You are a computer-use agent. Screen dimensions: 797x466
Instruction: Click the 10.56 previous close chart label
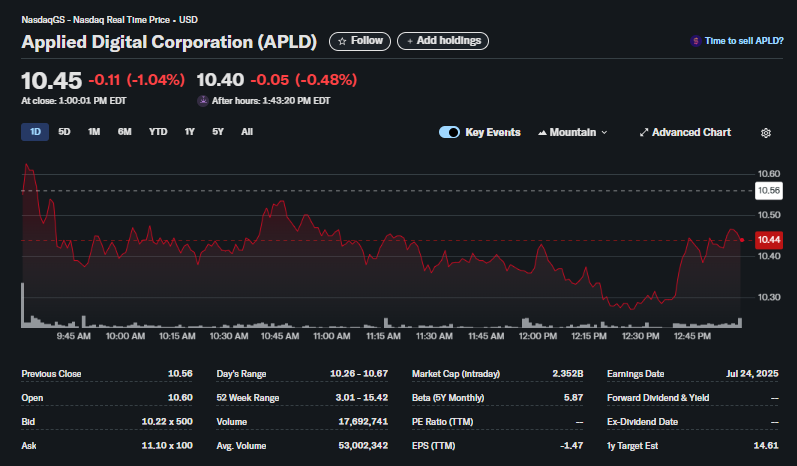pos(769,191)
